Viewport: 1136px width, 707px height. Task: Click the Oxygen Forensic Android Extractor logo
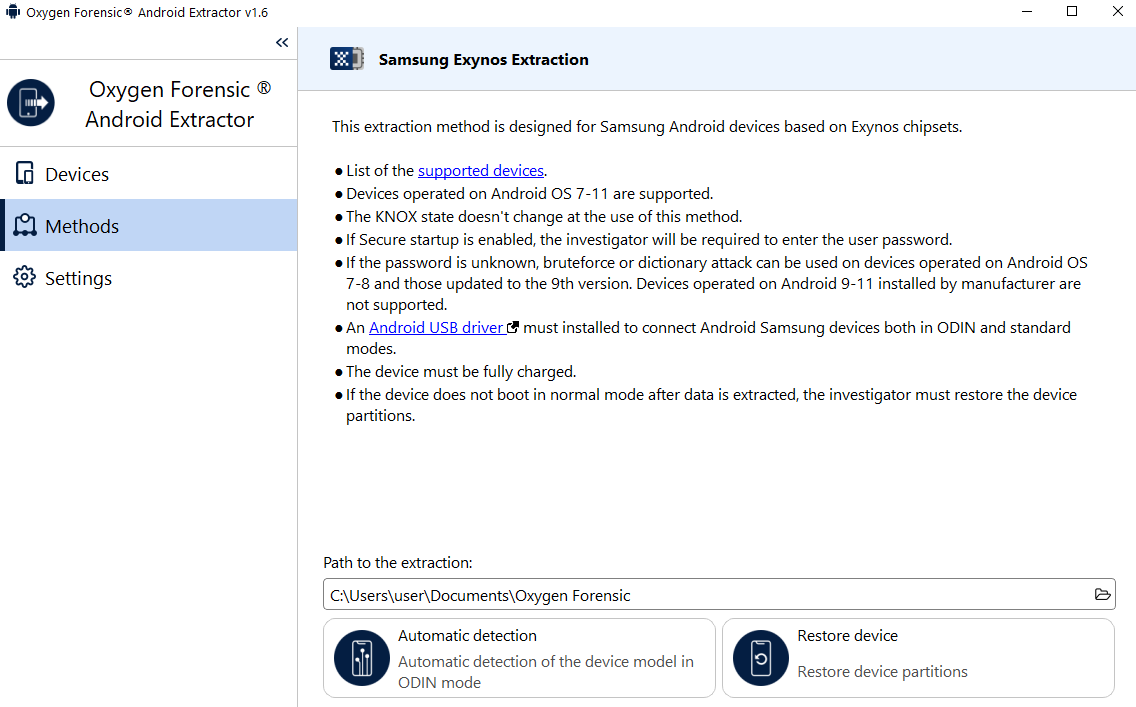[30, 103]
